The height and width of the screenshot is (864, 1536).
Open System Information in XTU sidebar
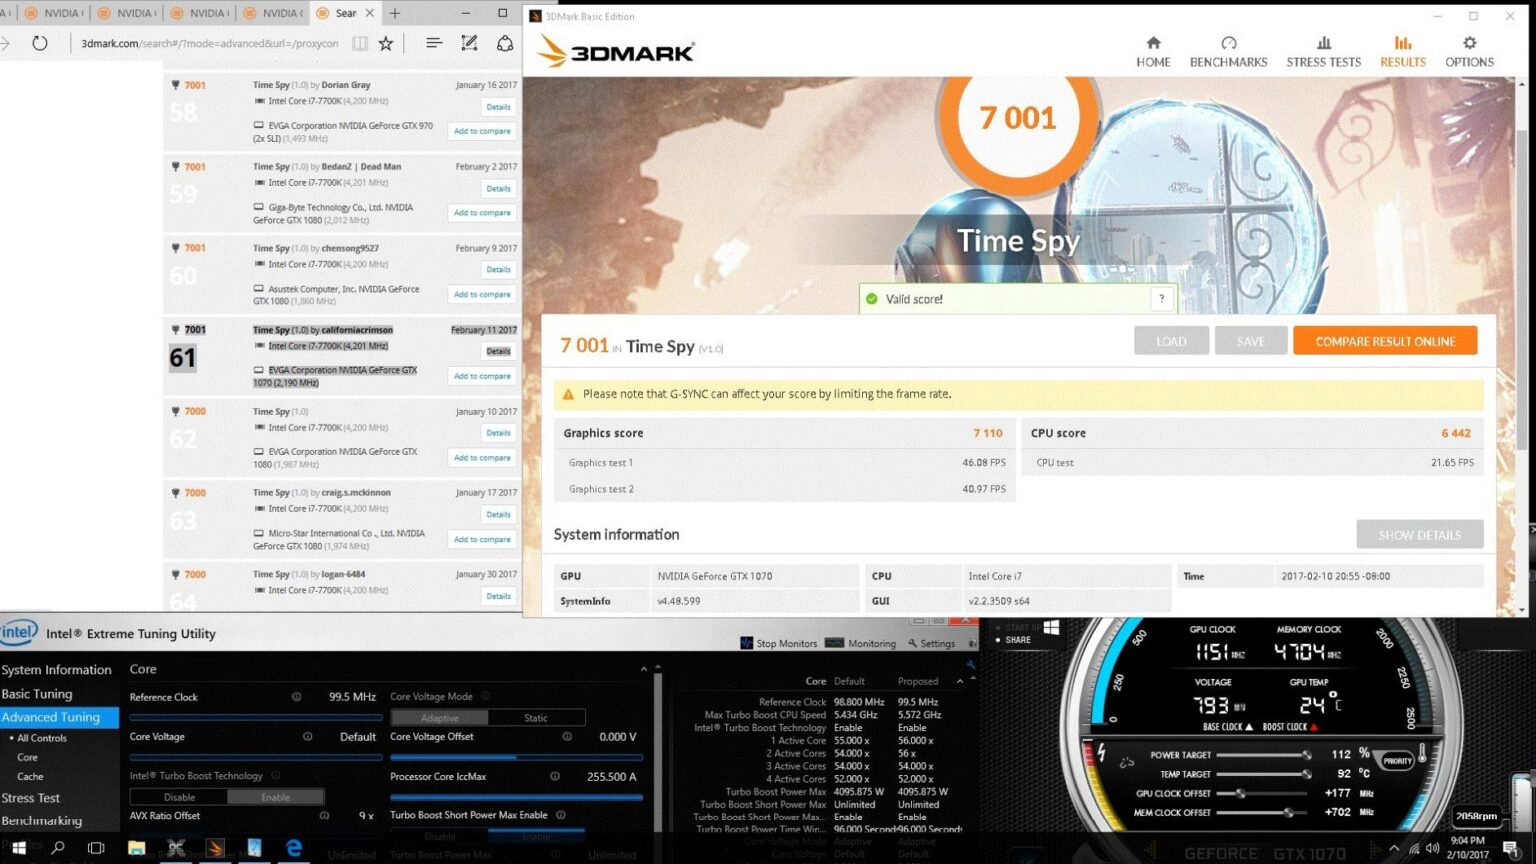tap(56, 670)
